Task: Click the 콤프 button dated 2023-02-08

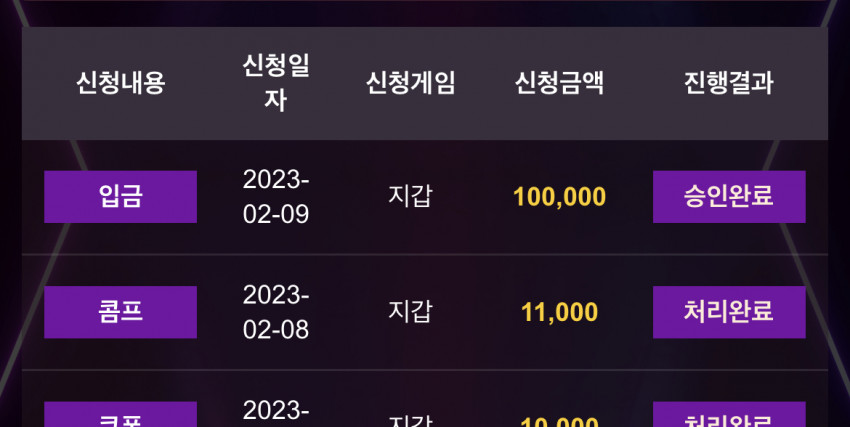Action: pos(120,312)
